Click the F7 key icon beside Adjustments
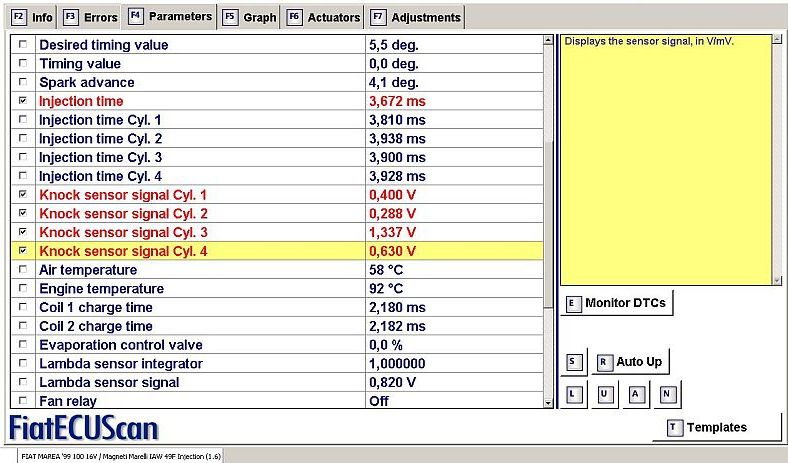 [x=378, y=17]
